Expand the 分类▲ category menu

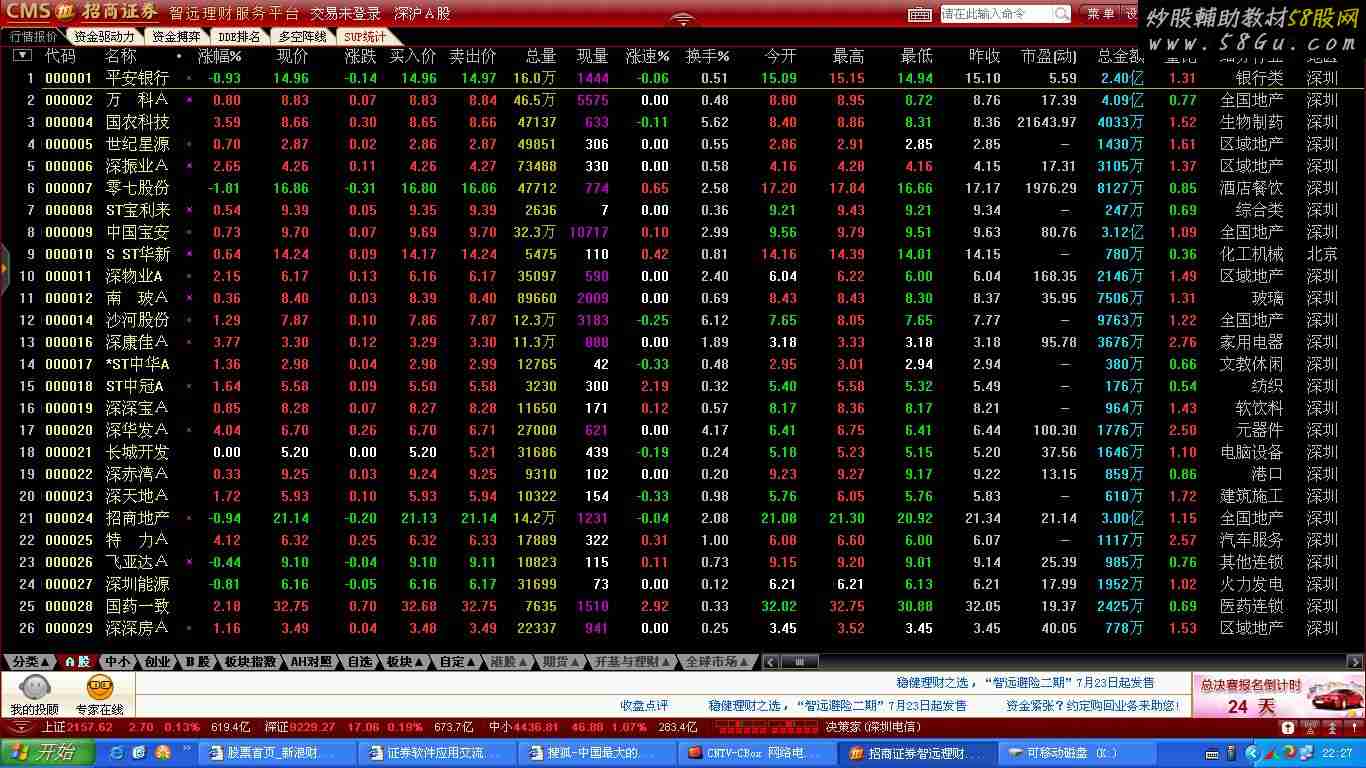29,662
